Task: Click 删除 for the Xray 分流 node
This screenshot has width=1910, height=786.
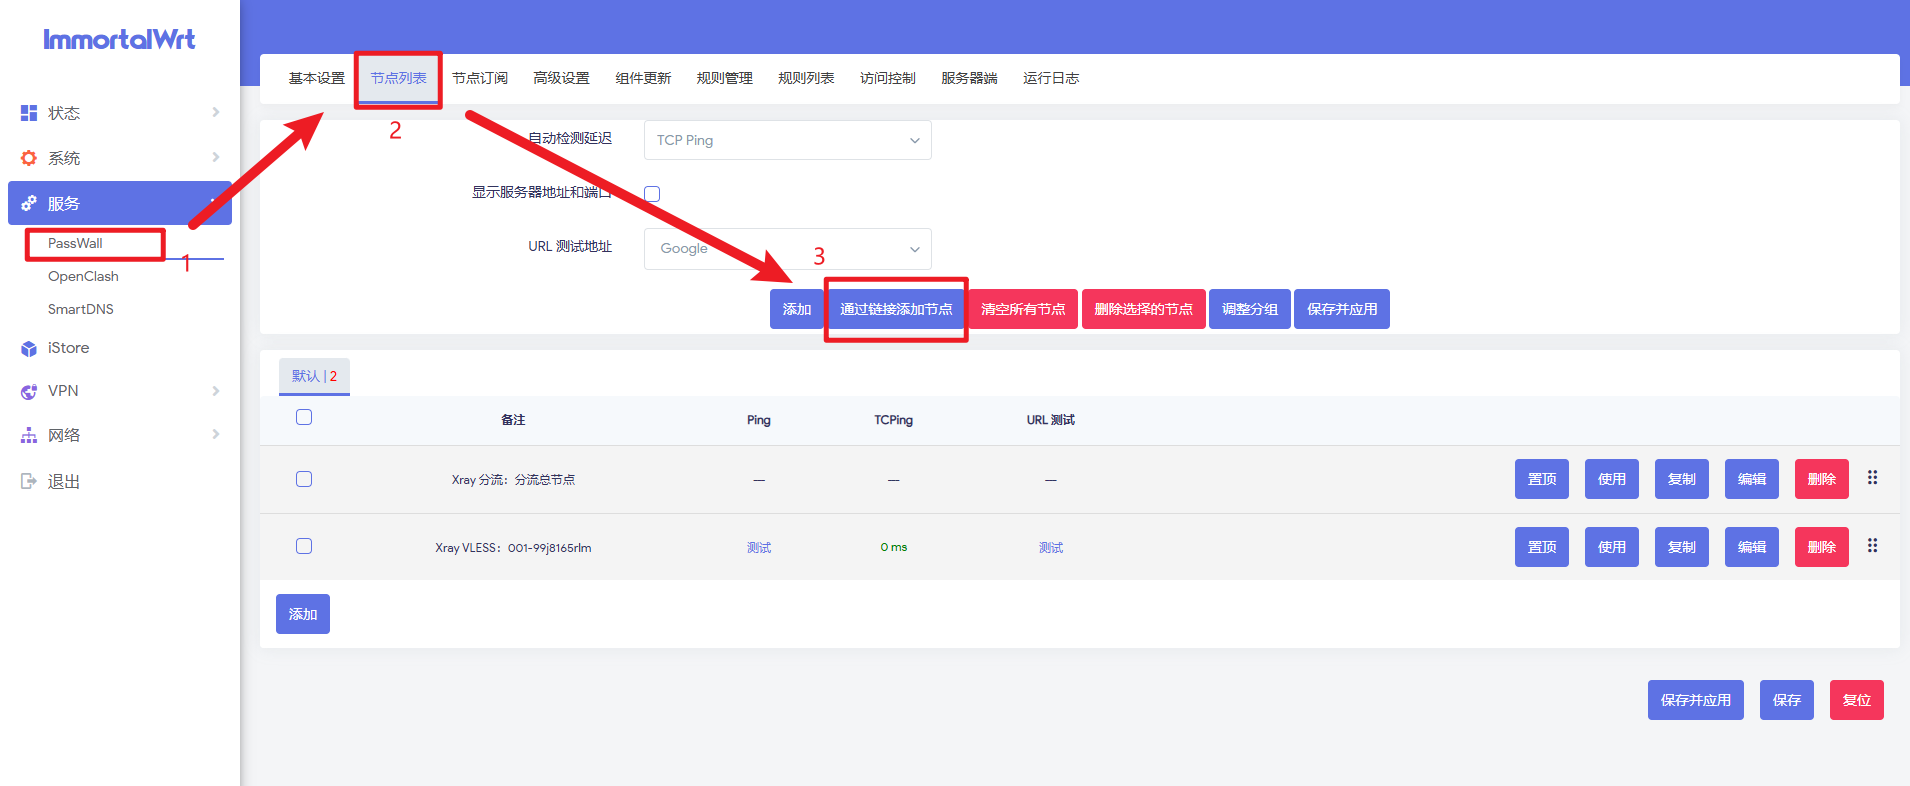Action: (x=1822, y=479)
